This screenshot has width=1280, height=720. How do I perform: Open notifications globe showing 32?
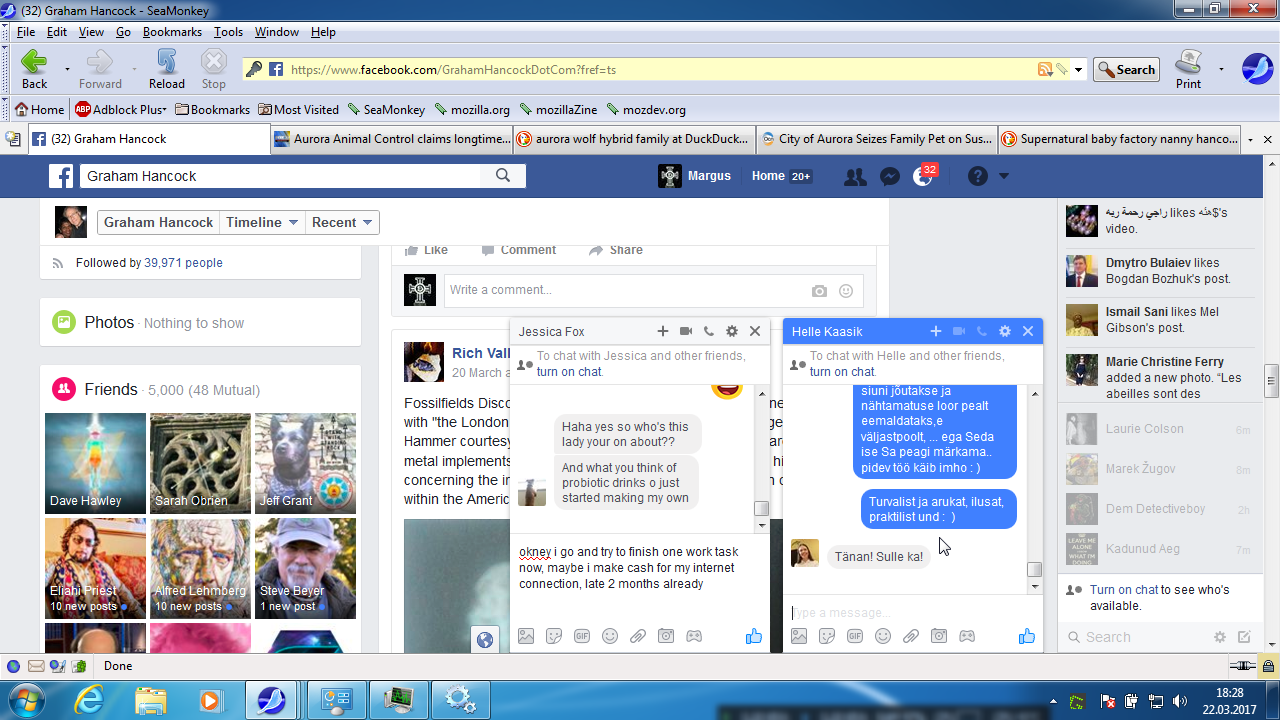pyautogui.click(x=923, y=176)
